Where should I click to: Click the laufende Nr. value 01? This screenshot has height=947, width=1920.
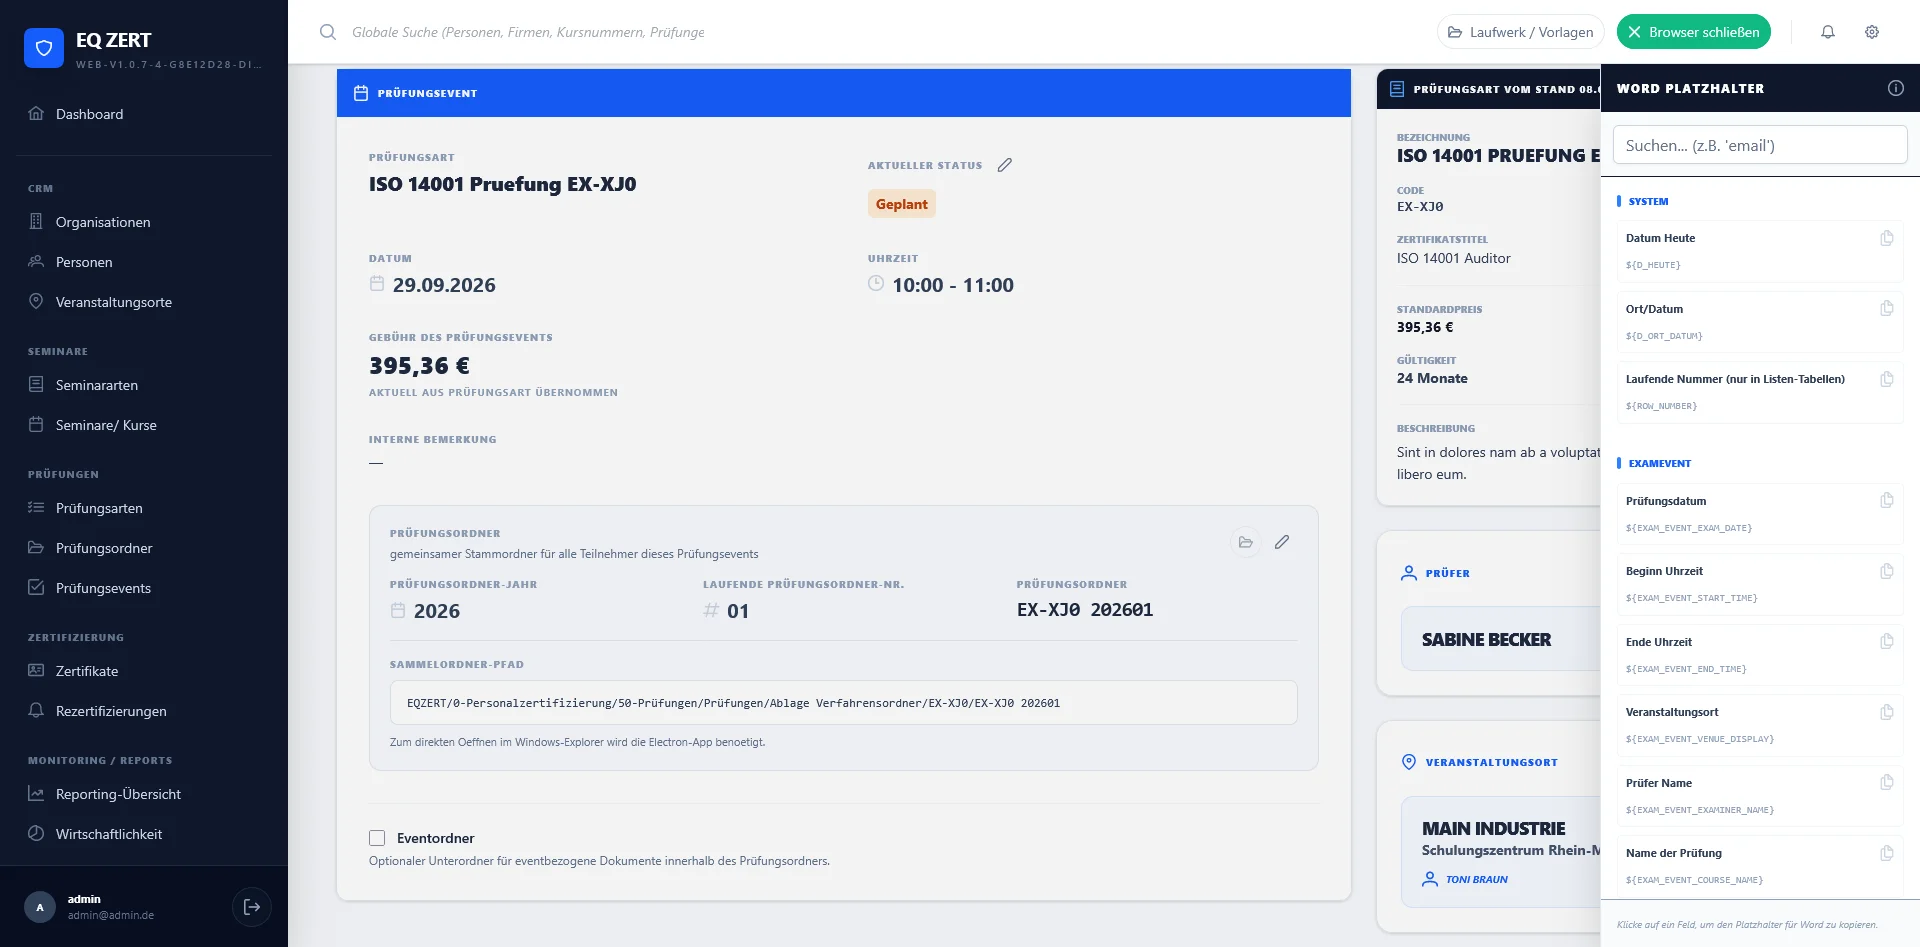point(738,611)
